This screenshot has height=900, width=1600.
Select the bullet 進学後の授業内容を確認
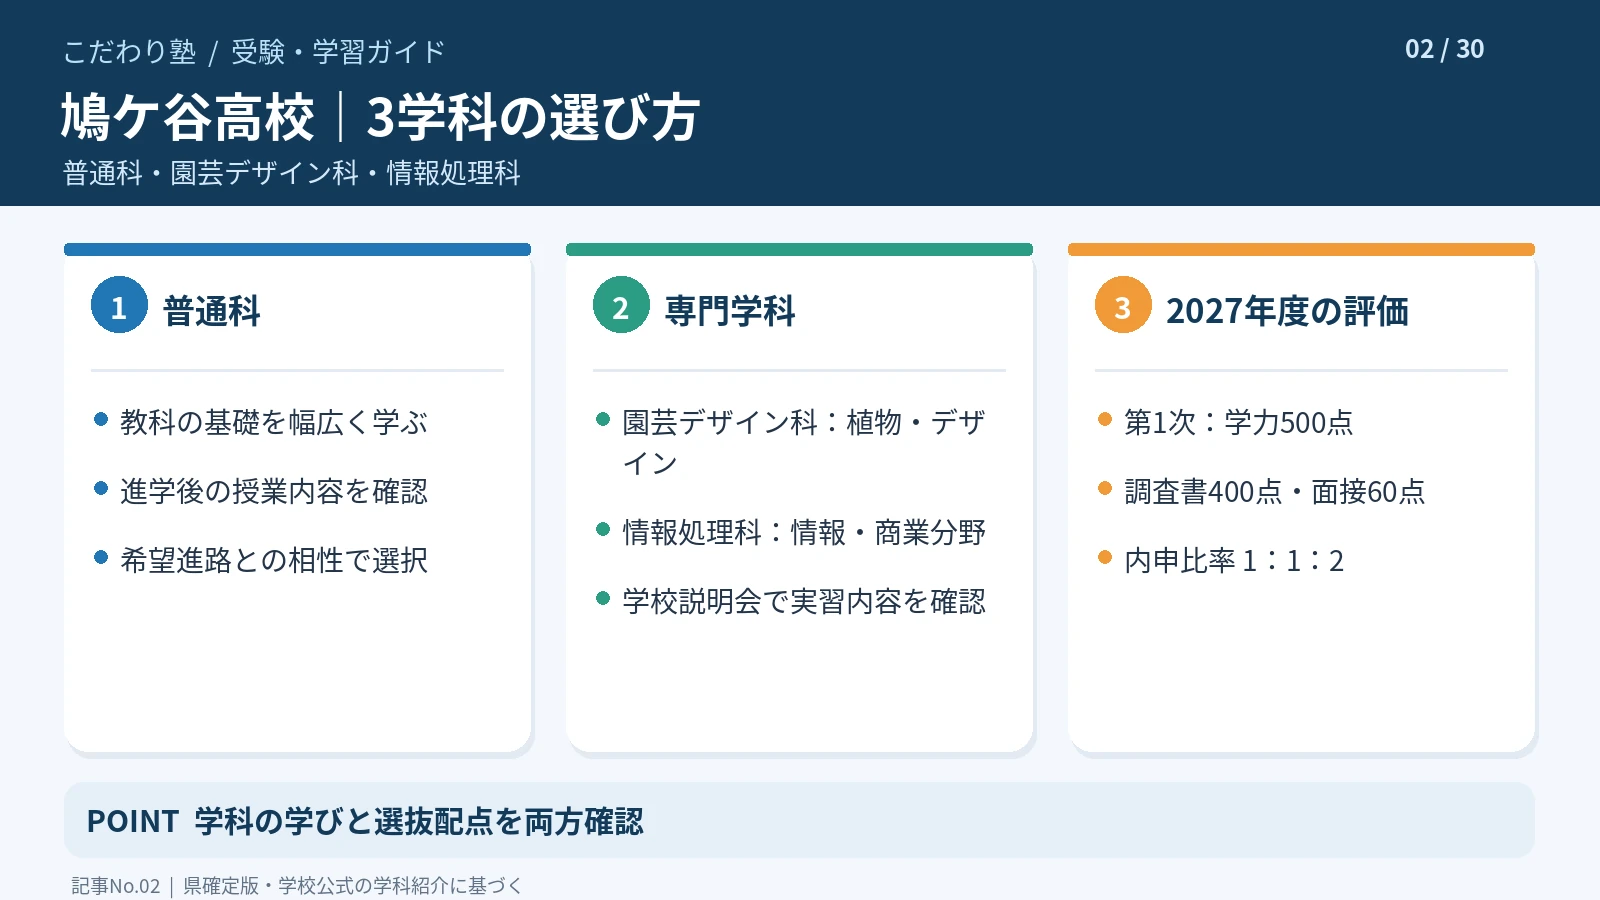[x=274, y=491]
